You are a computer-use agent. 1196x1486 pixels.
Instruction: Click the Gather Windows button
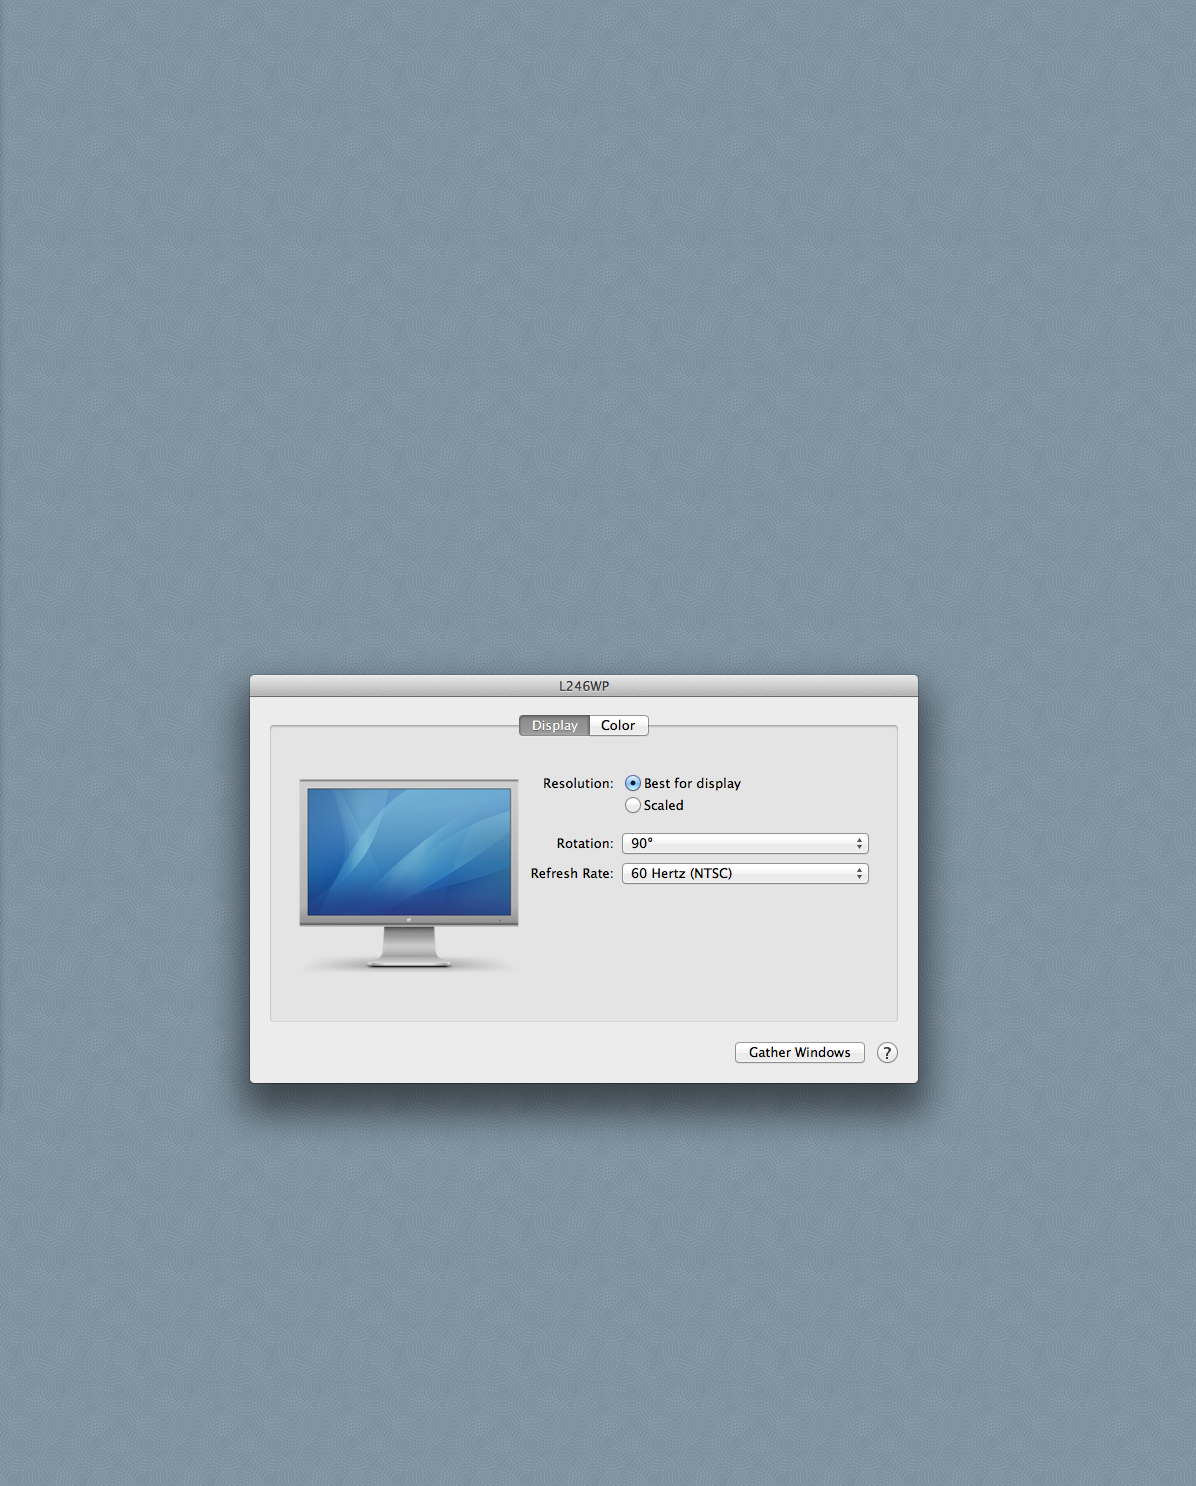(x=800, y=1053)
